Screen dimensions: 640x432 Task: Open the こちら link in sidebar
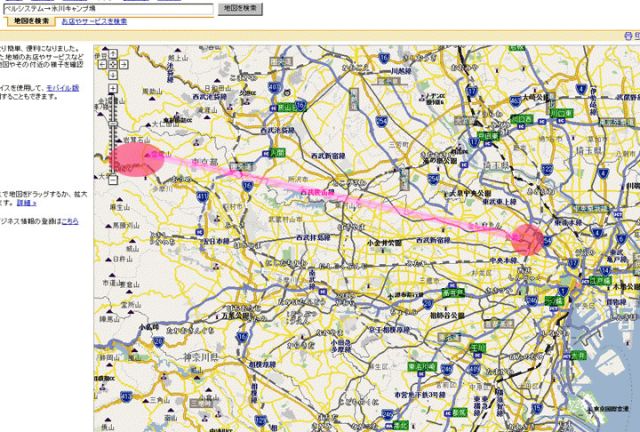[69, 220]
